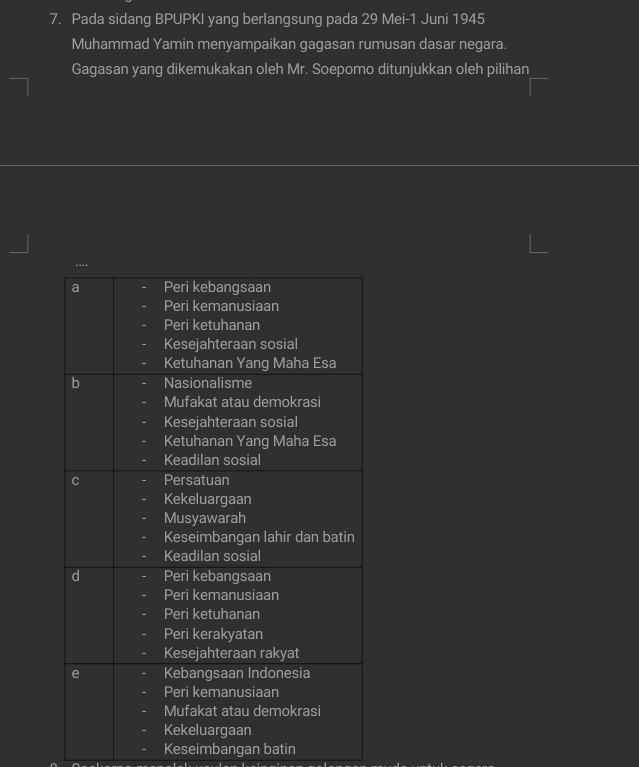The height and width of the screenshot is (767, 639).
Task: Click the text 'Peri kebangsaan' in option a
Action: pyautogui.click(x=217, y=287)
